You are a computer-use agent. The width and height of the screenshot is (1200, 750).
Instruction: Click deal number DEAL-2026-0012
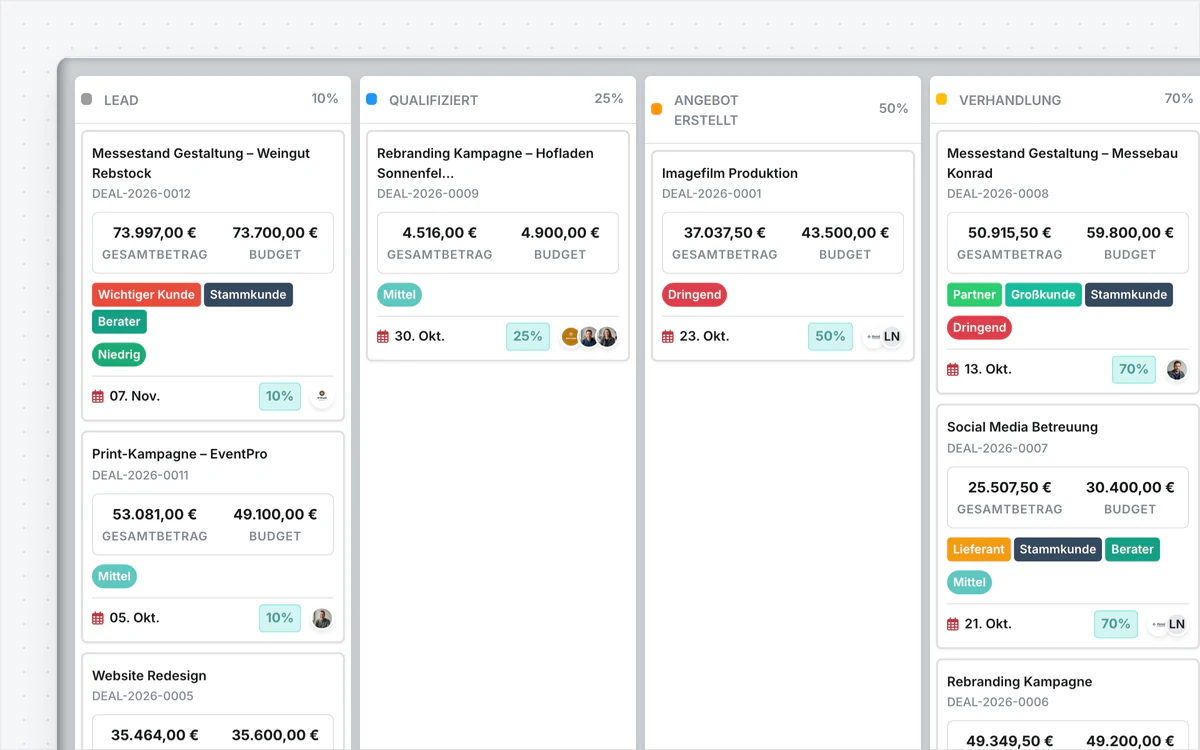pyautogui.click(x=141, y=194)
